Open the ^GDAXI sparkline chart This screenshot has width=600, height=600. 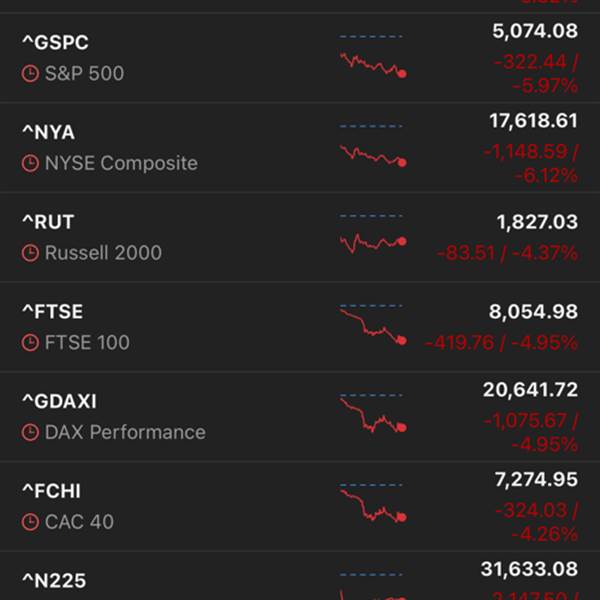(x=373, y=414)
